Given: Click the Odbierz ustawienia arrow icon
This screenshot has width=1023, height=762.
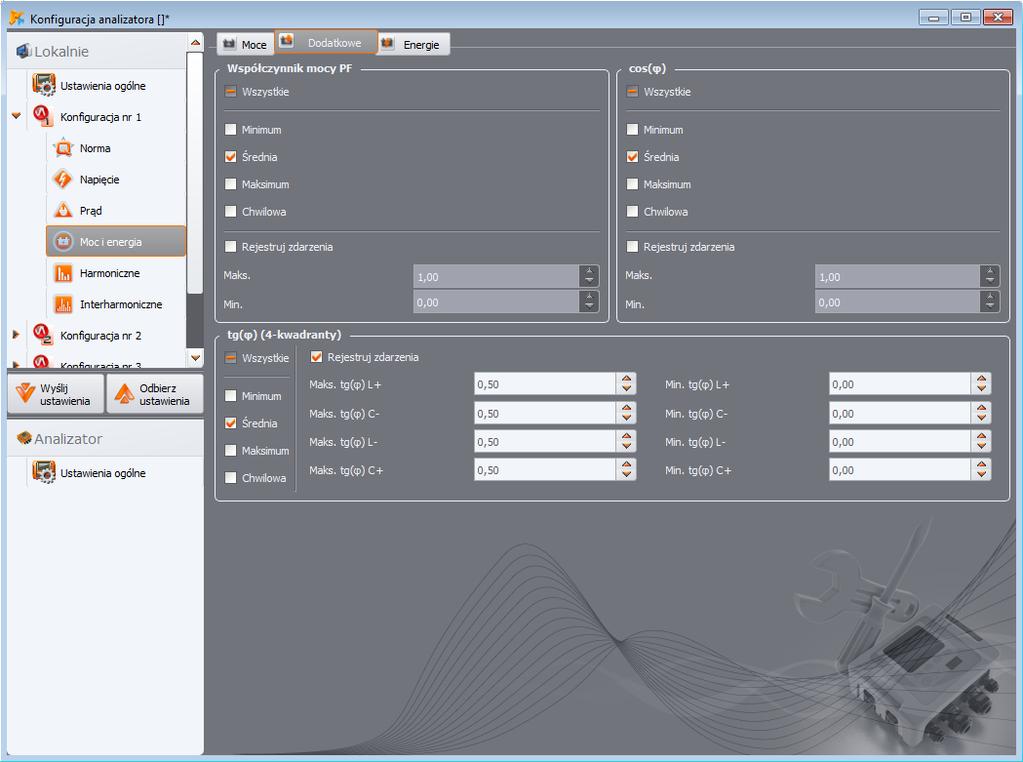Looking at the screenshot, I should point(124,393).
